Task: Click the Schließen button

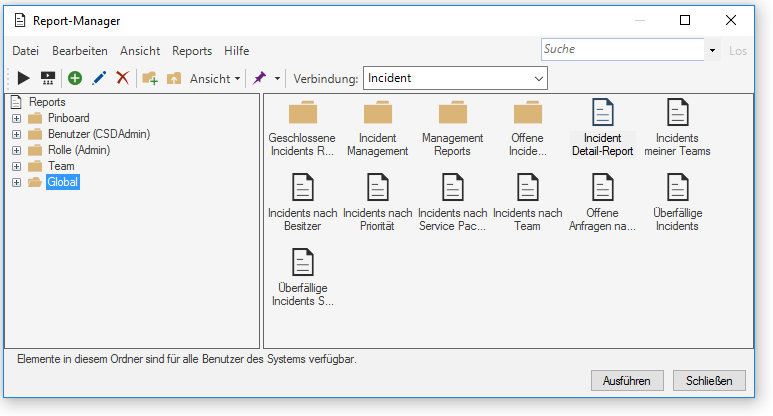Action: coord(709,381)
